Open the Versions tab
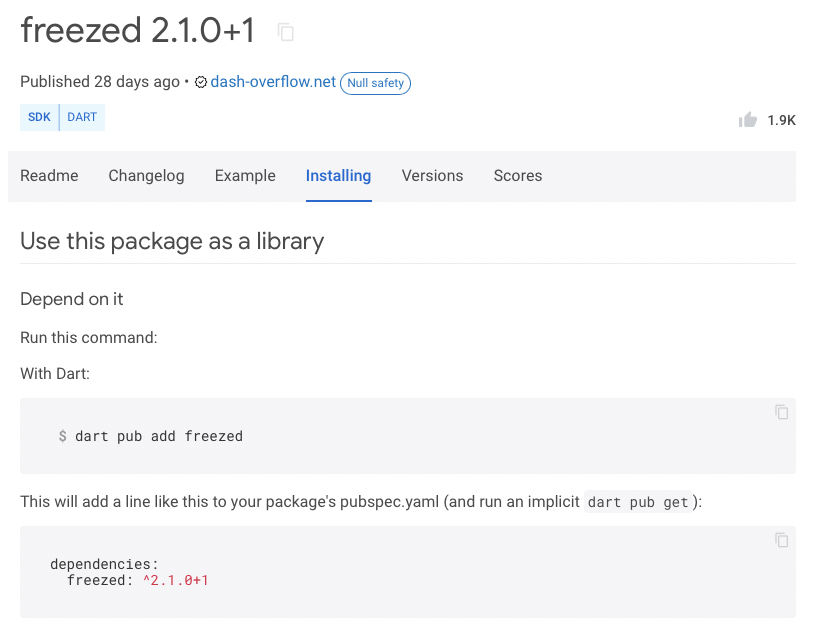 432,175
